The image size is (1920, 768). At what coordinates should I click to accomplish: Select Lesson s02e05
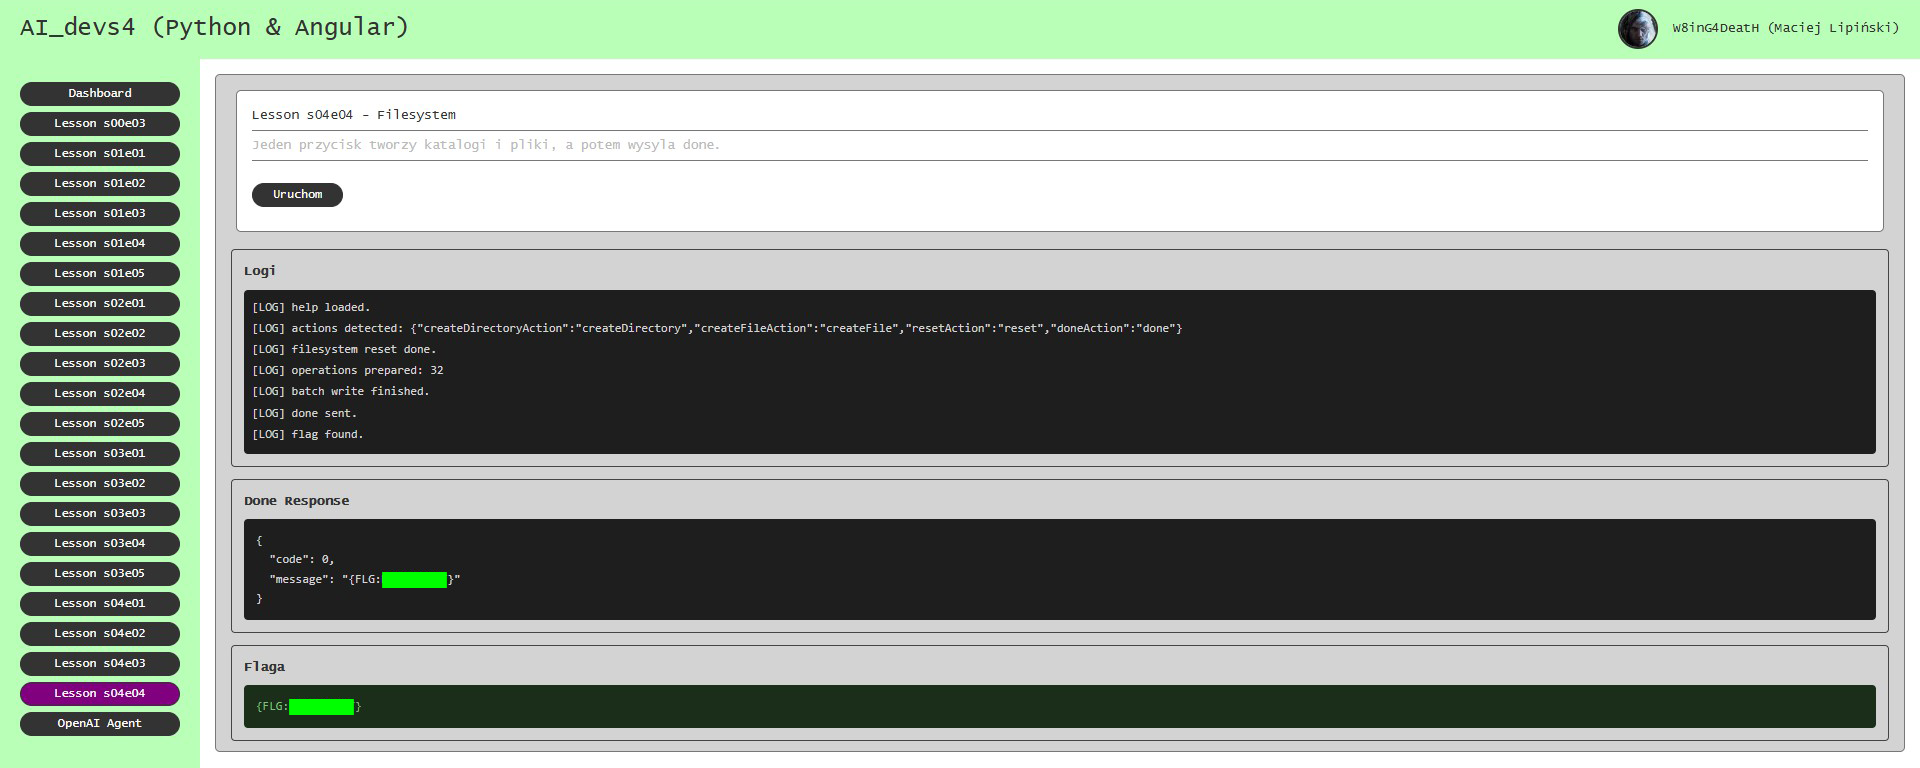pos(100,423)
